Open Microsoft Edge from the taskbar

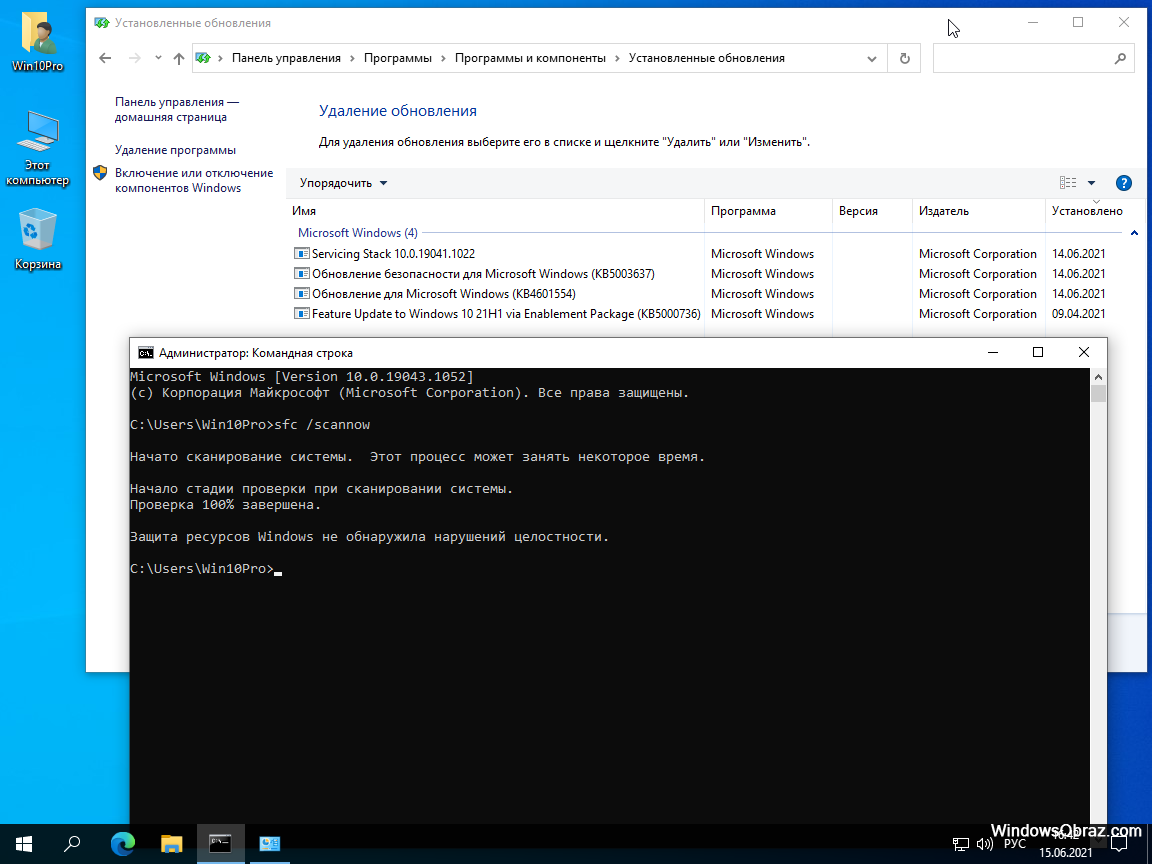pyautogui.click(x=122, y=844)
